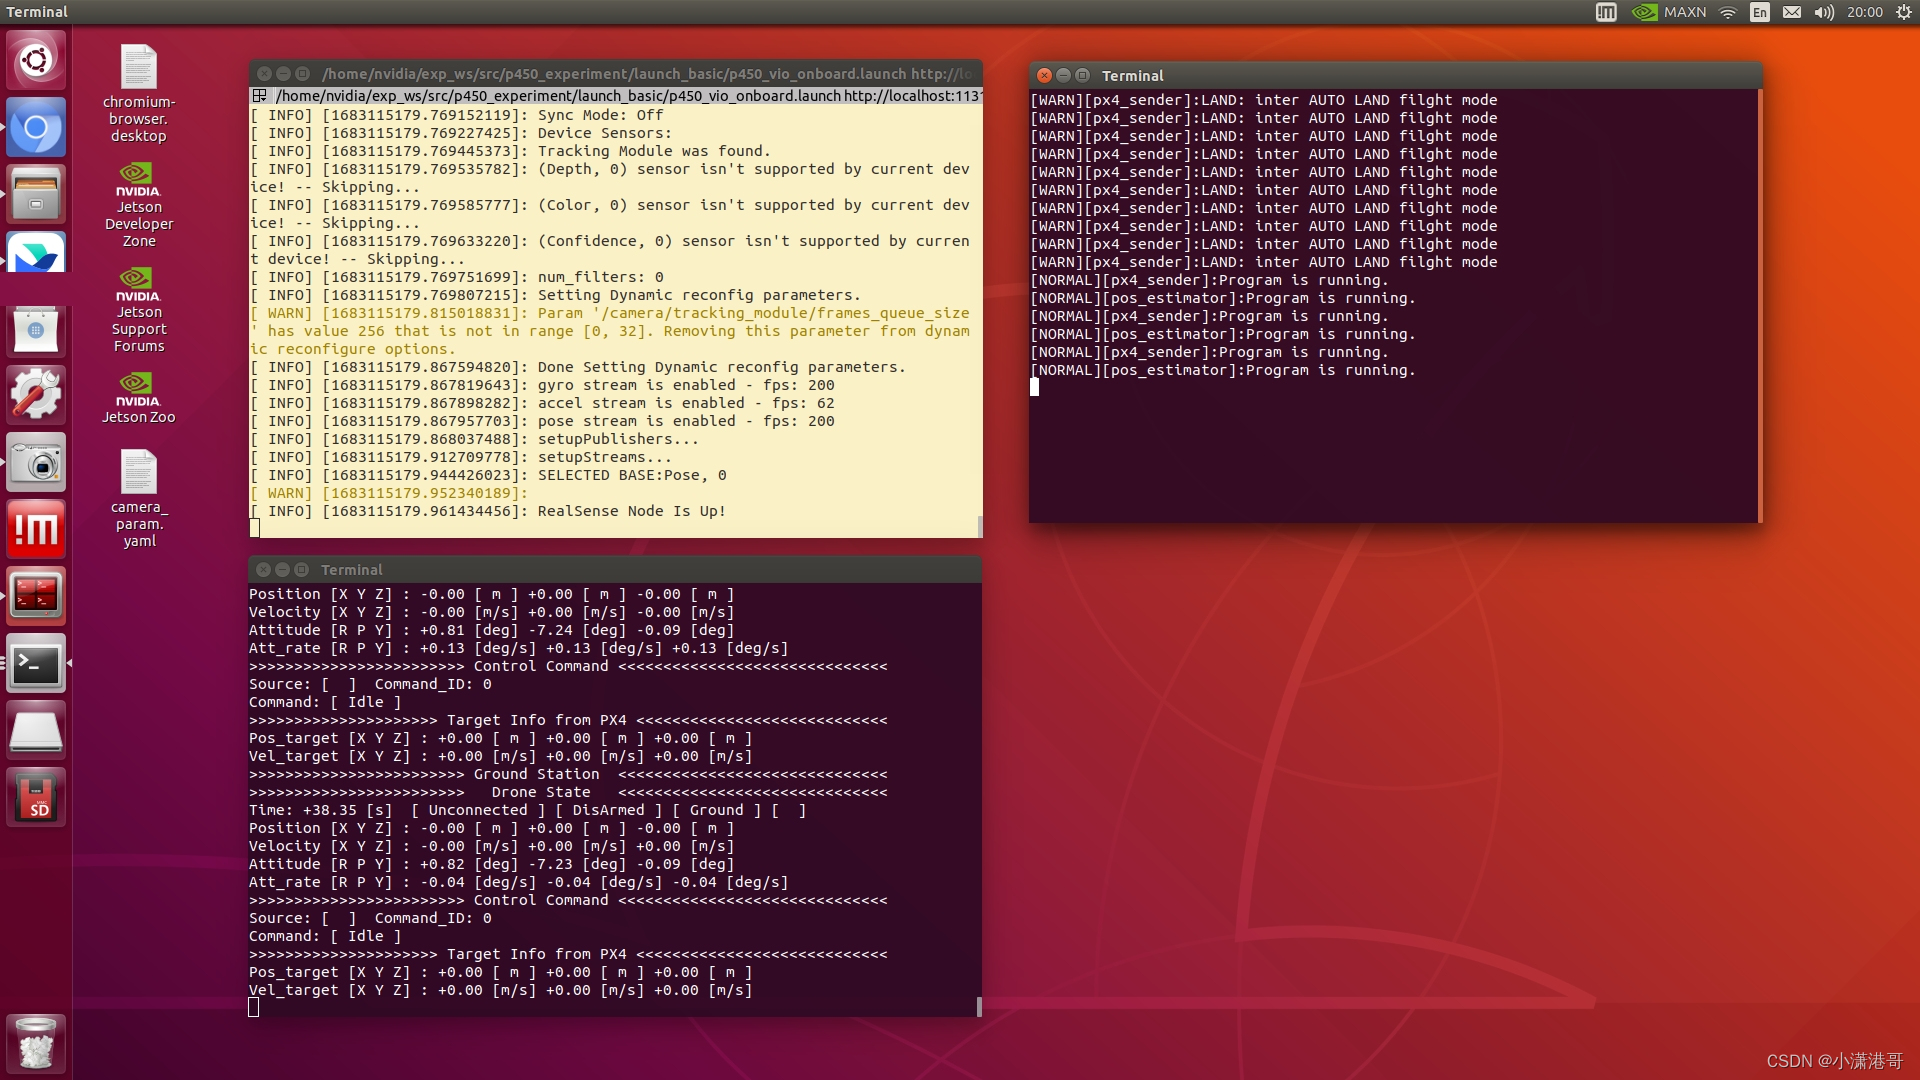This screenshot has width=1920, height=1080.
Task: Open Jetson Zoo desktop shortcut
Action: click(x=139, y=398)
